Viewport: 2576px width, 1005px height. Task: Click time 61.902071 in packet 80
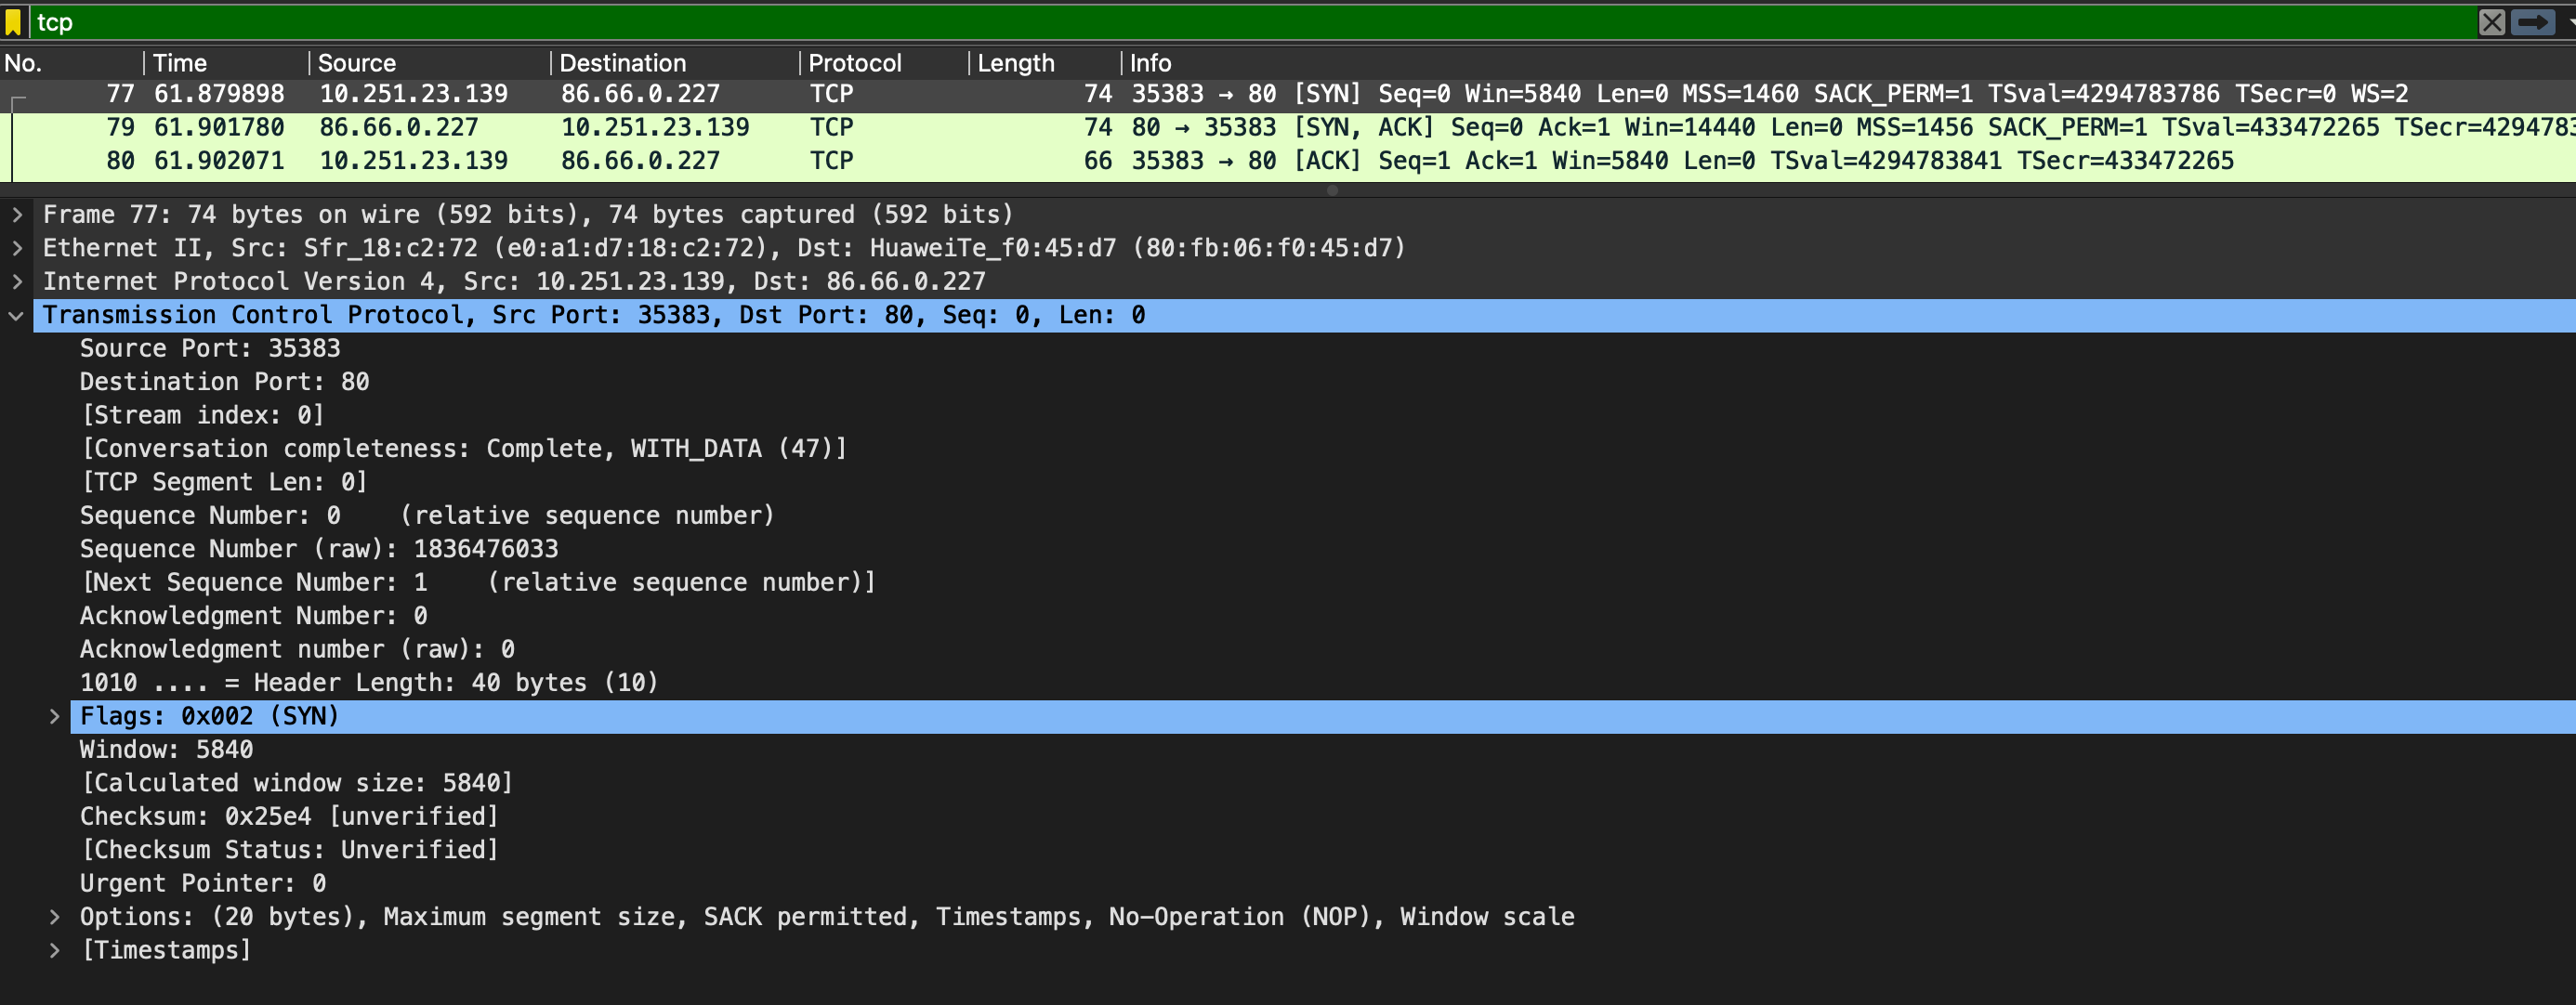coord(219,161)
